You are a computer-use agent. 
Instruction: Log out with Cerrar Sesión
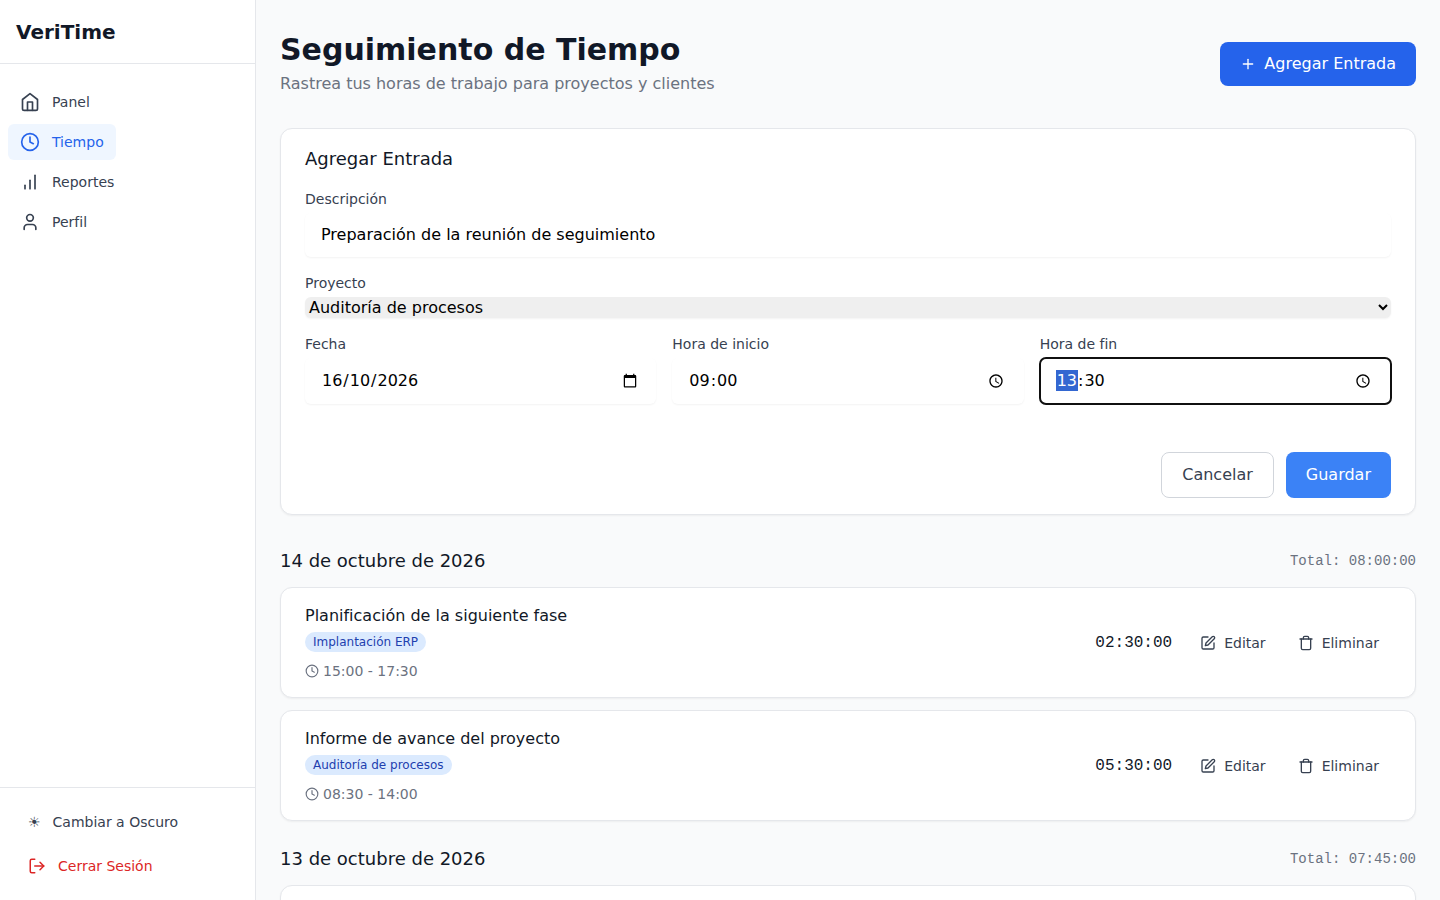click(90, 866)
